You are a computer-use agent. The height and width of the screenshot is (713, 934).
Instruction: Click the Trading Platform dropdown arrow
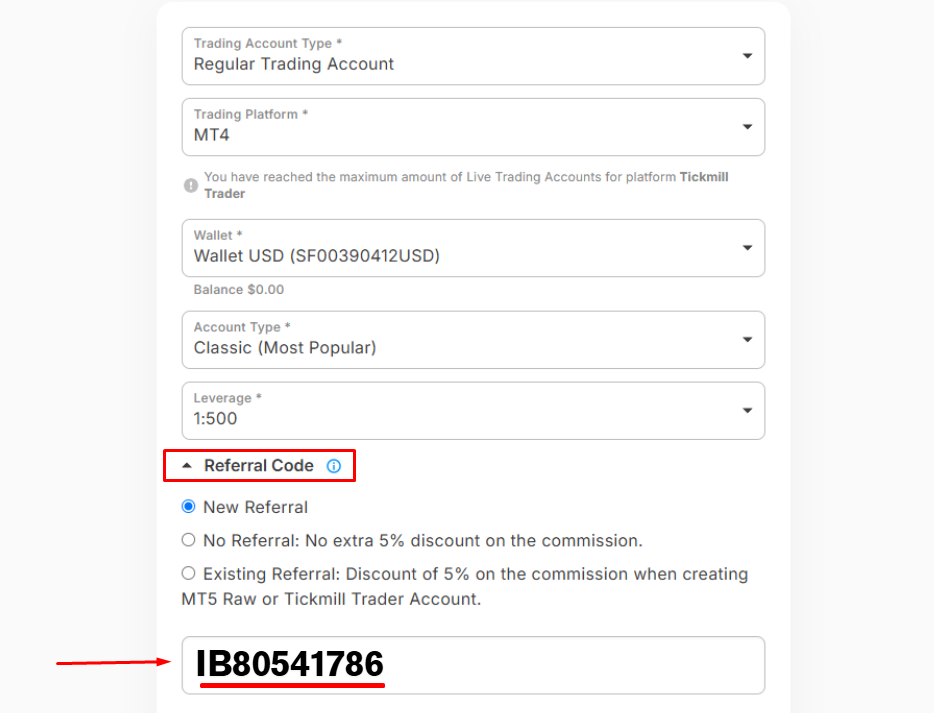(x=747, y=127)
